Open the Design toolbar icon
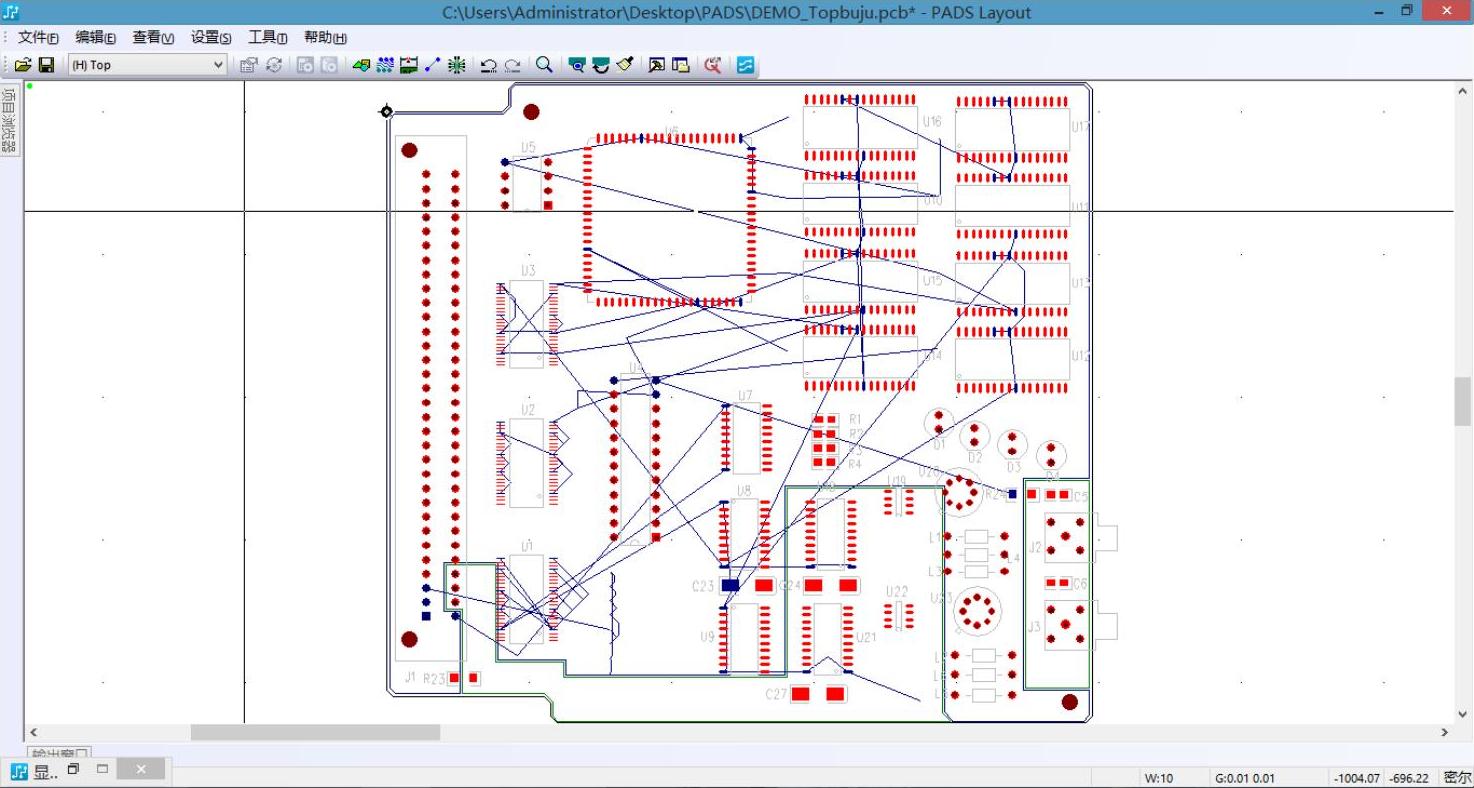 (385, 65)
